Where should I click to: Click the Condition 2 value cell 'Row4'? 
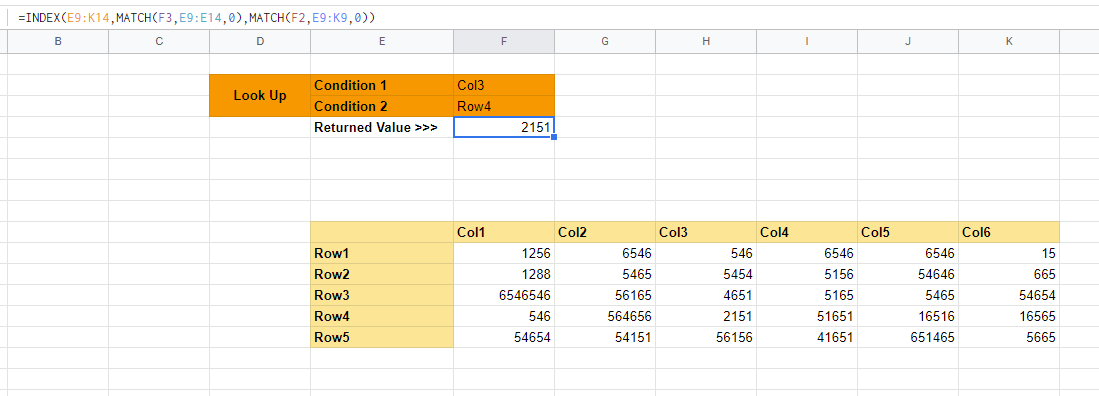[504, 106]
